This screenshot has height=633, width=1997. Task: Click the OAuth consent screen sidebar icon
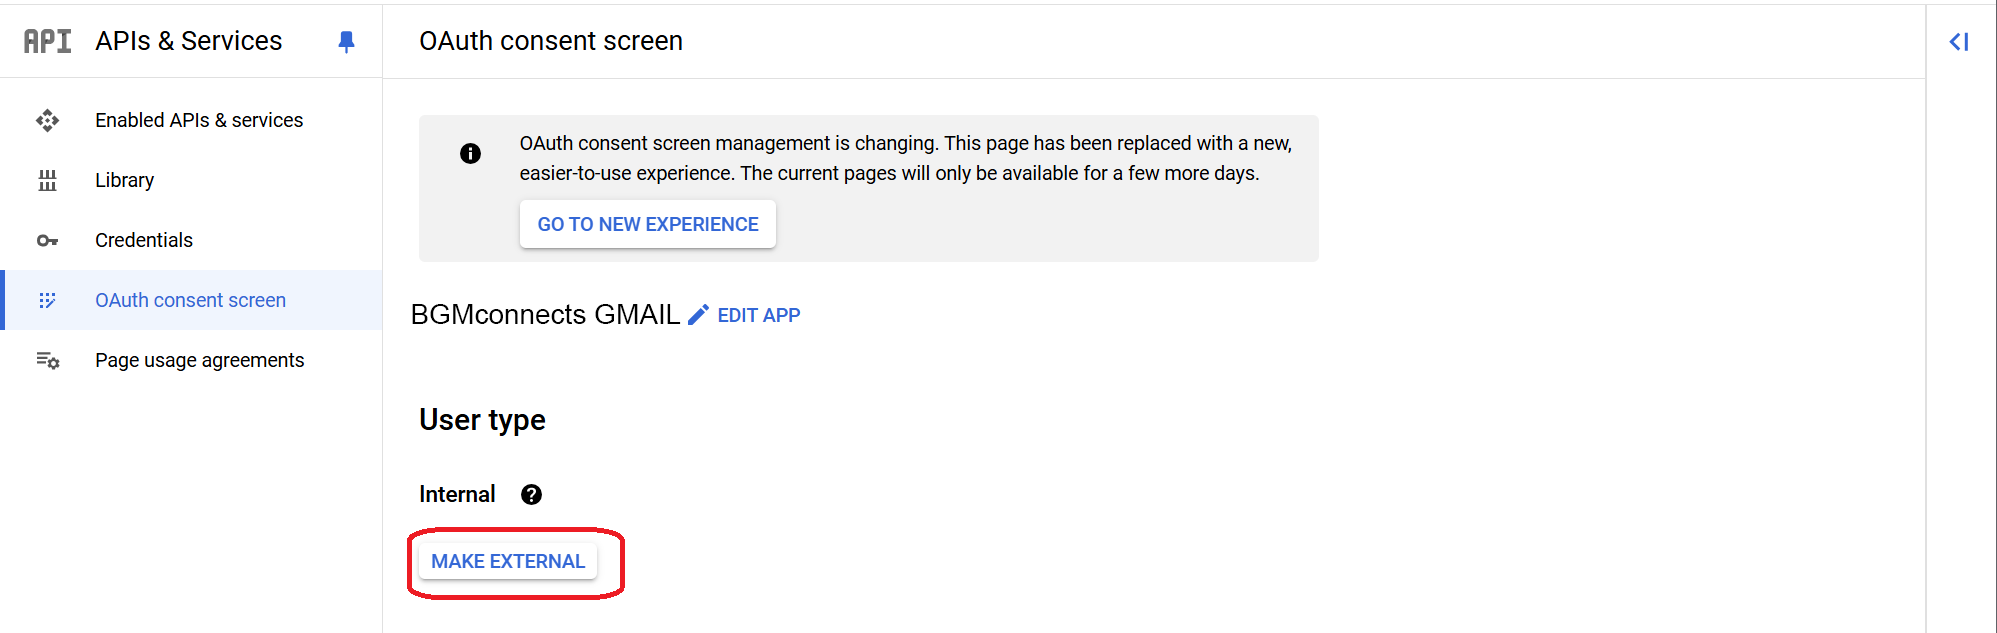click(47, 301)
